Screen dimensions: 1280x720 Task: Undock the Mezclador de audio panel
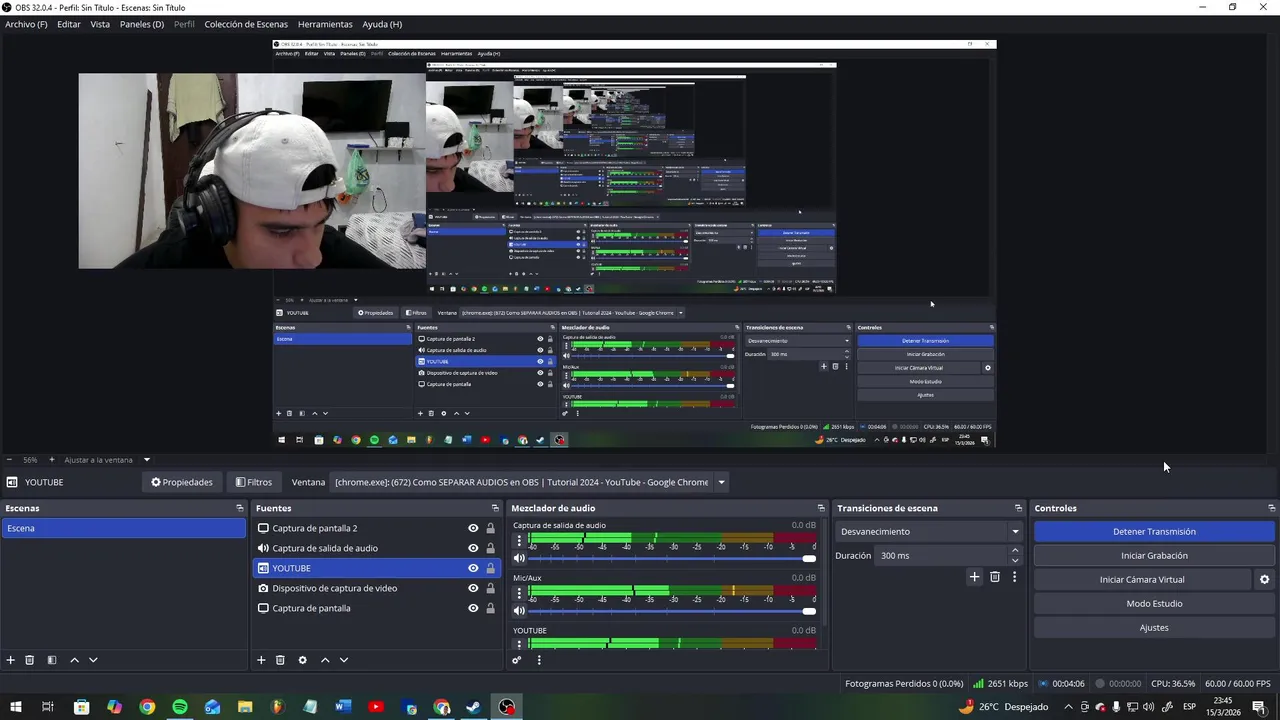[821, 508]
